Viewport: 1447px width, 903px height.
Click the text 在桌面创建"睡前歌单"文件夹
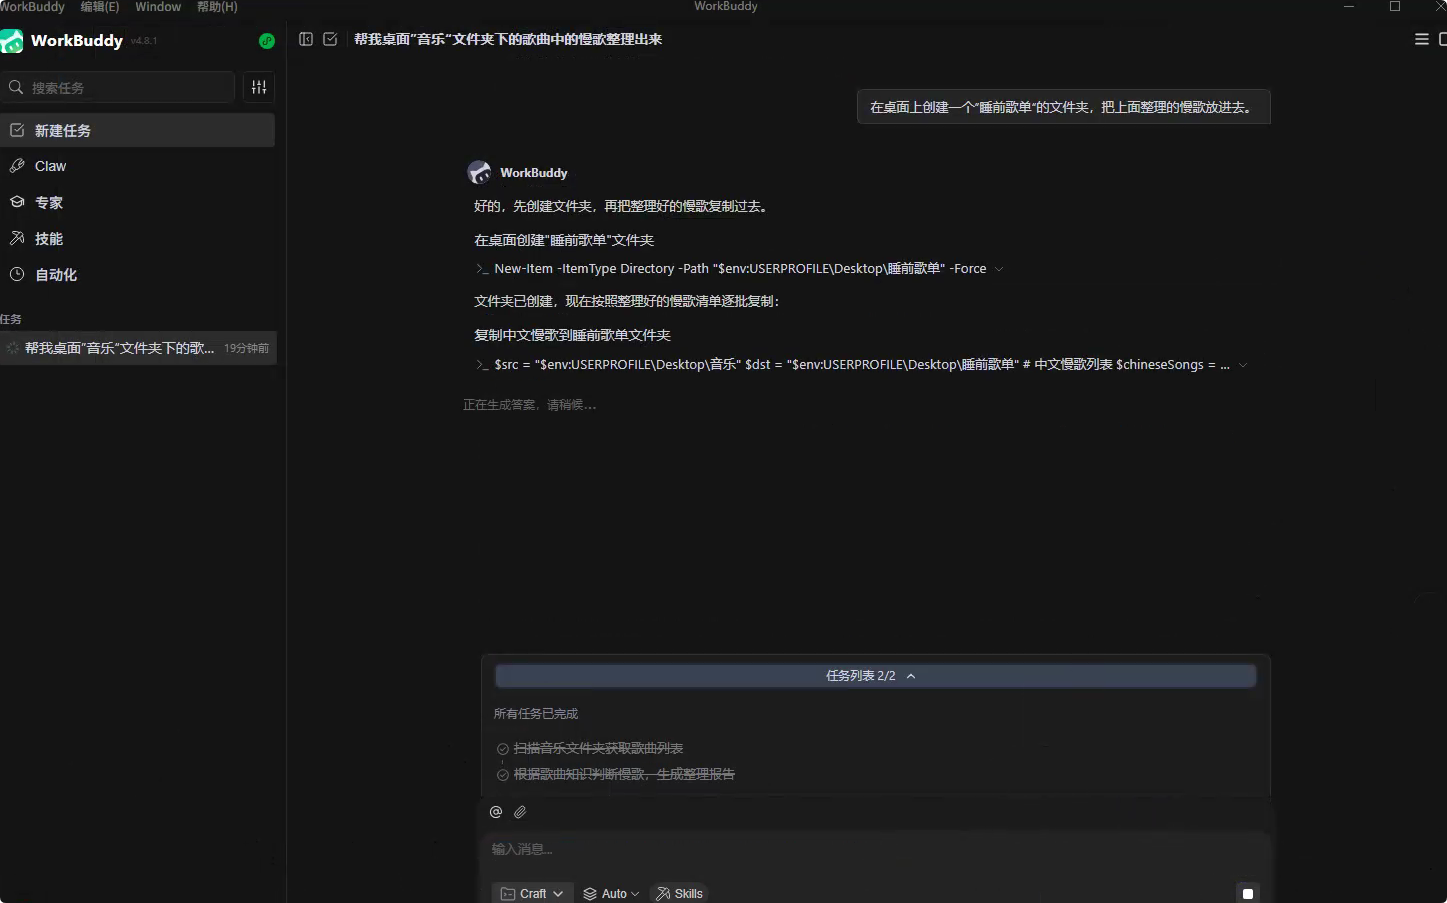point(564,240)
